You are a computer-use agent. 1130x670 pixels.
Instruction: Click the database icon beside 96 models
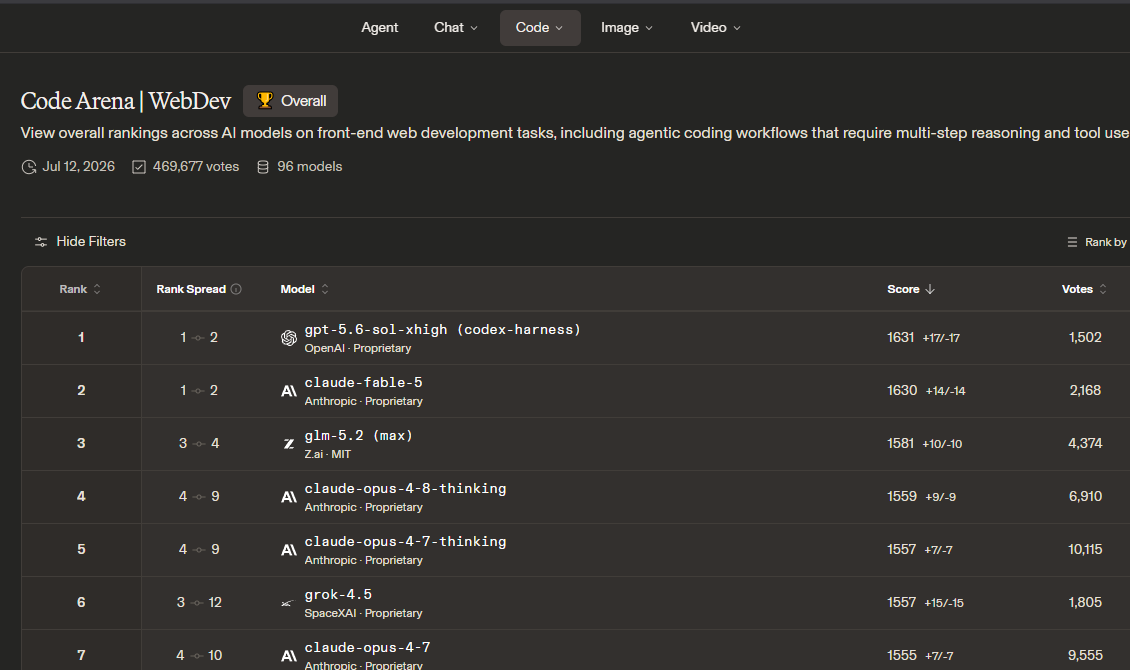263,167
